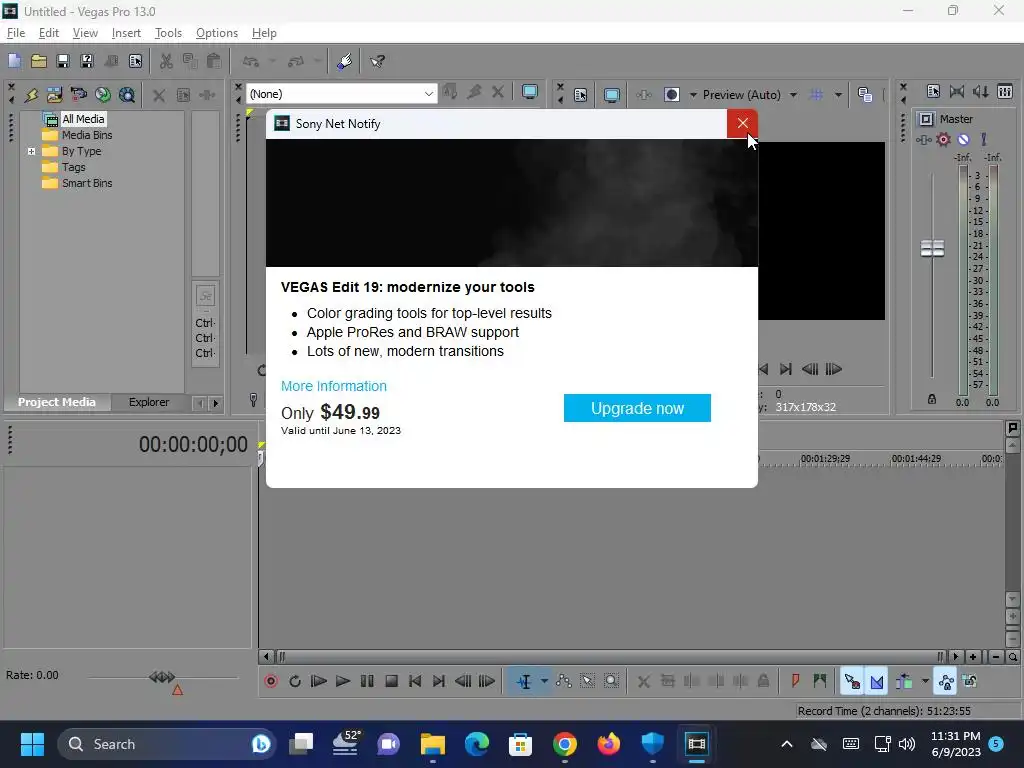The width and height of the screenshot is (1024, 768).
Task: Select the Media Bins folder
Action: pos(87,135)
